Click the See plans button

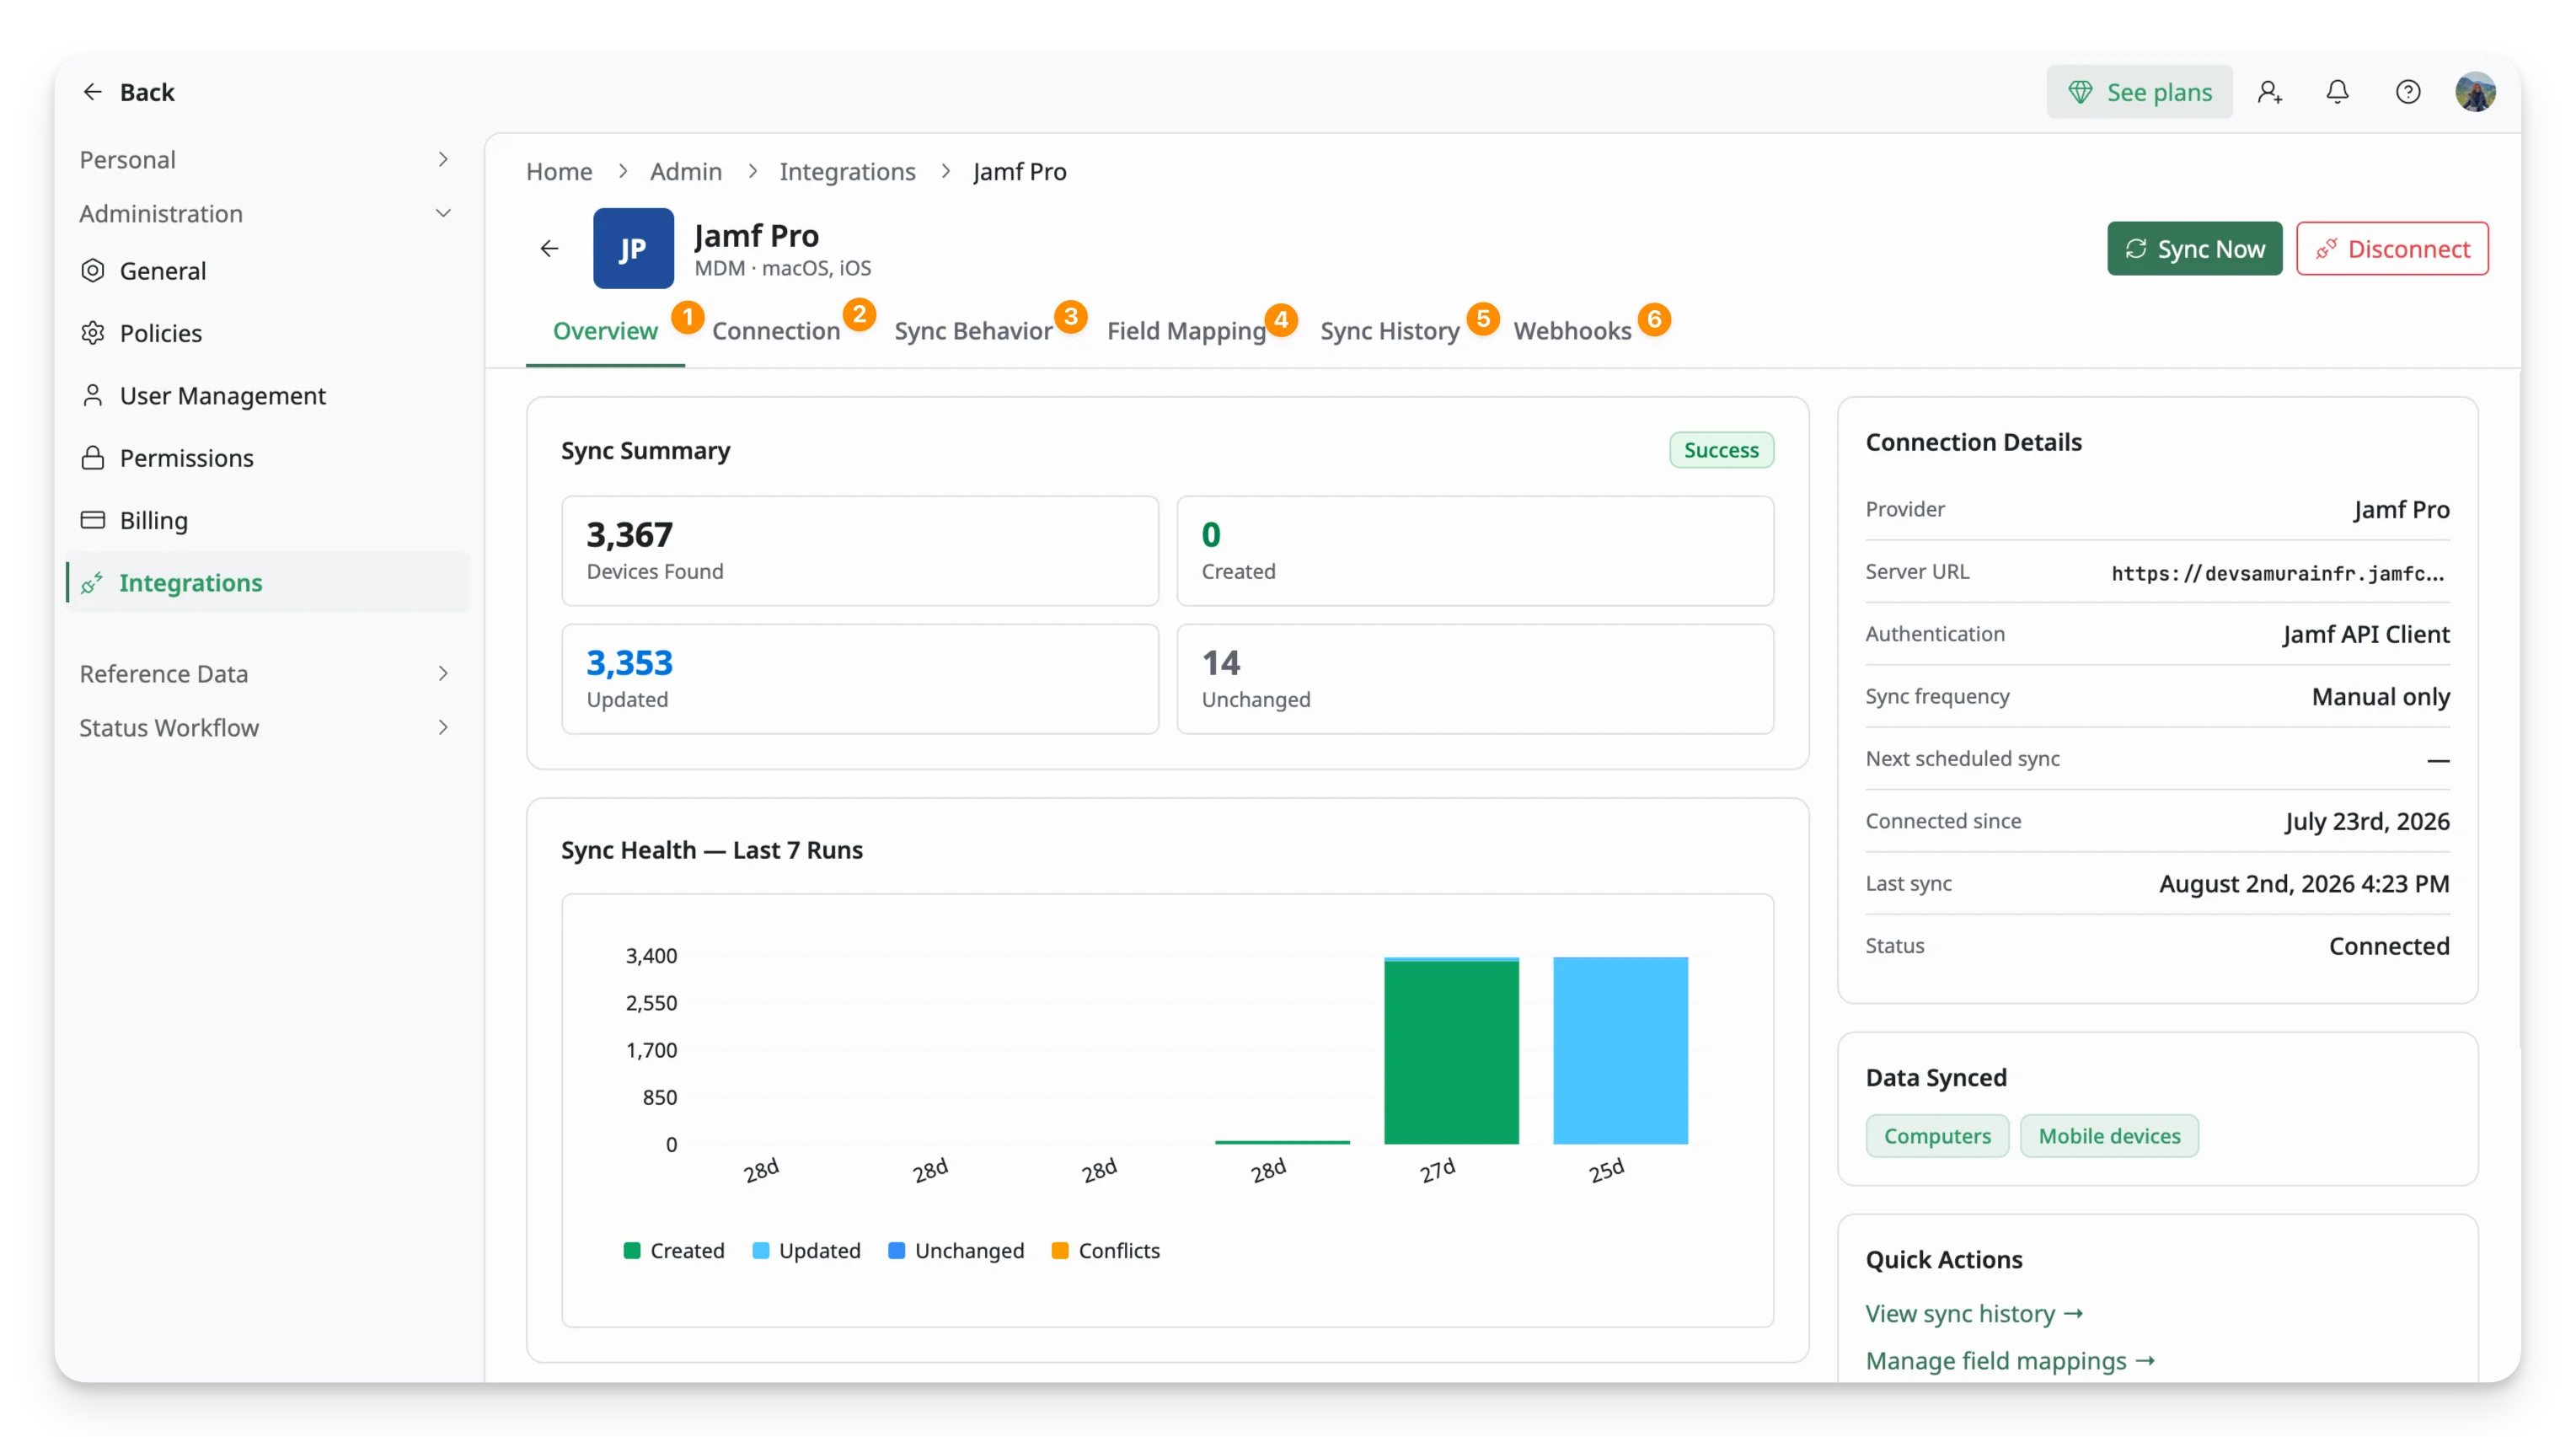2139,92
